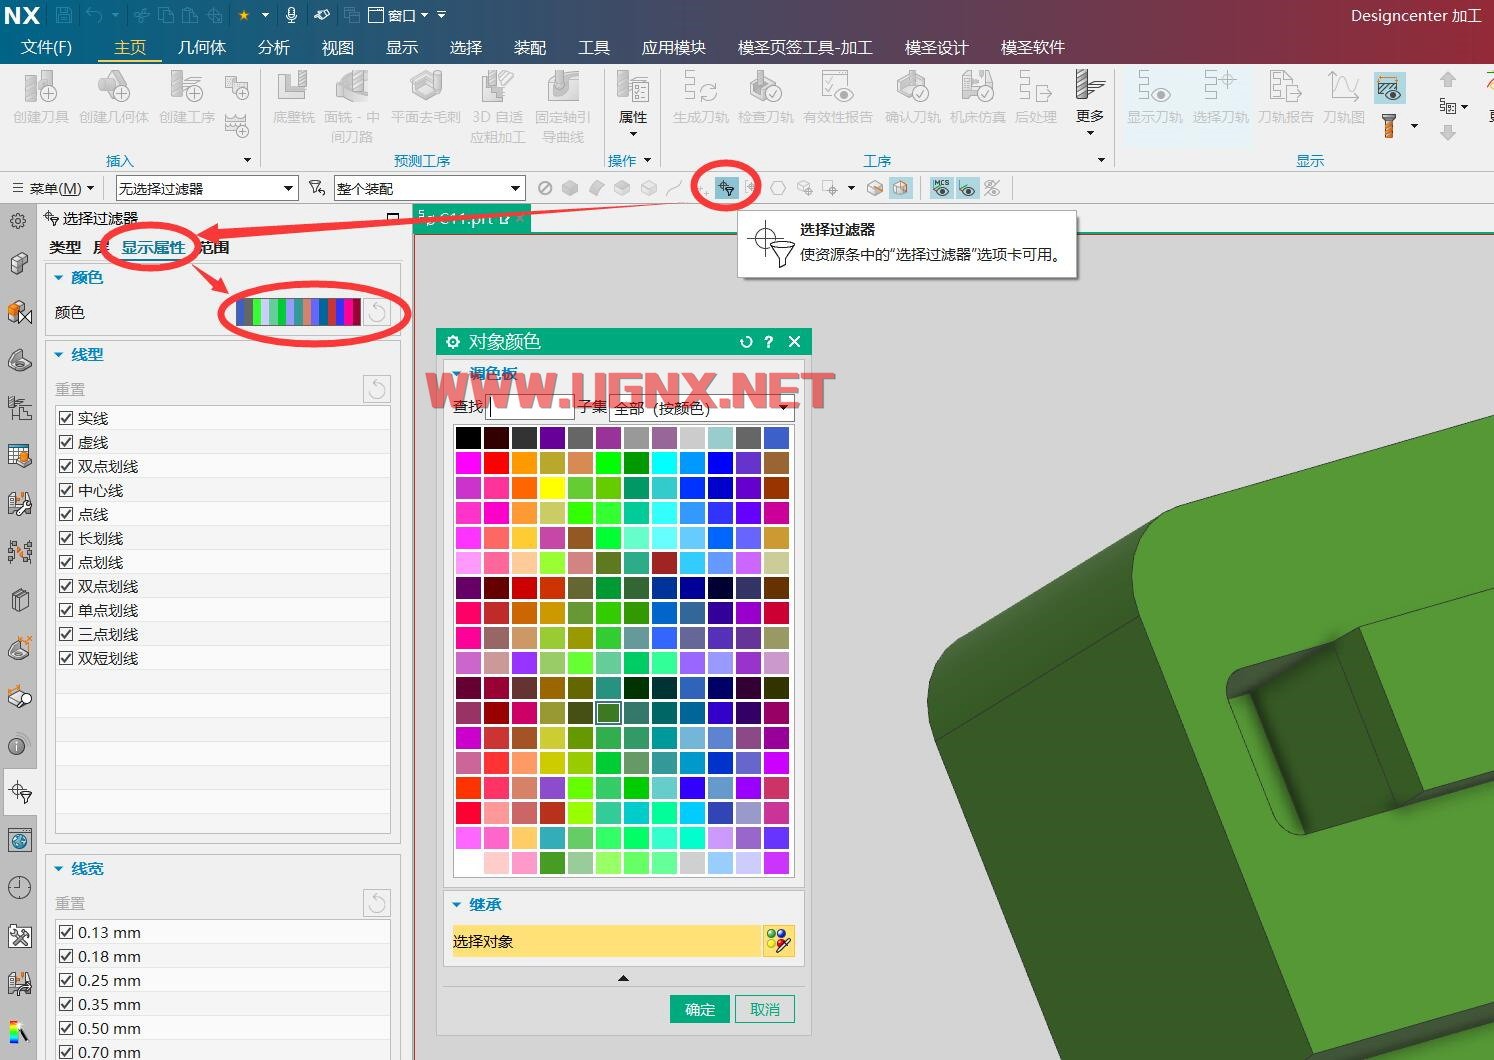
Task: Click the help question mark in 对象颜色 dialog
Action: click(x=768, y=342)
